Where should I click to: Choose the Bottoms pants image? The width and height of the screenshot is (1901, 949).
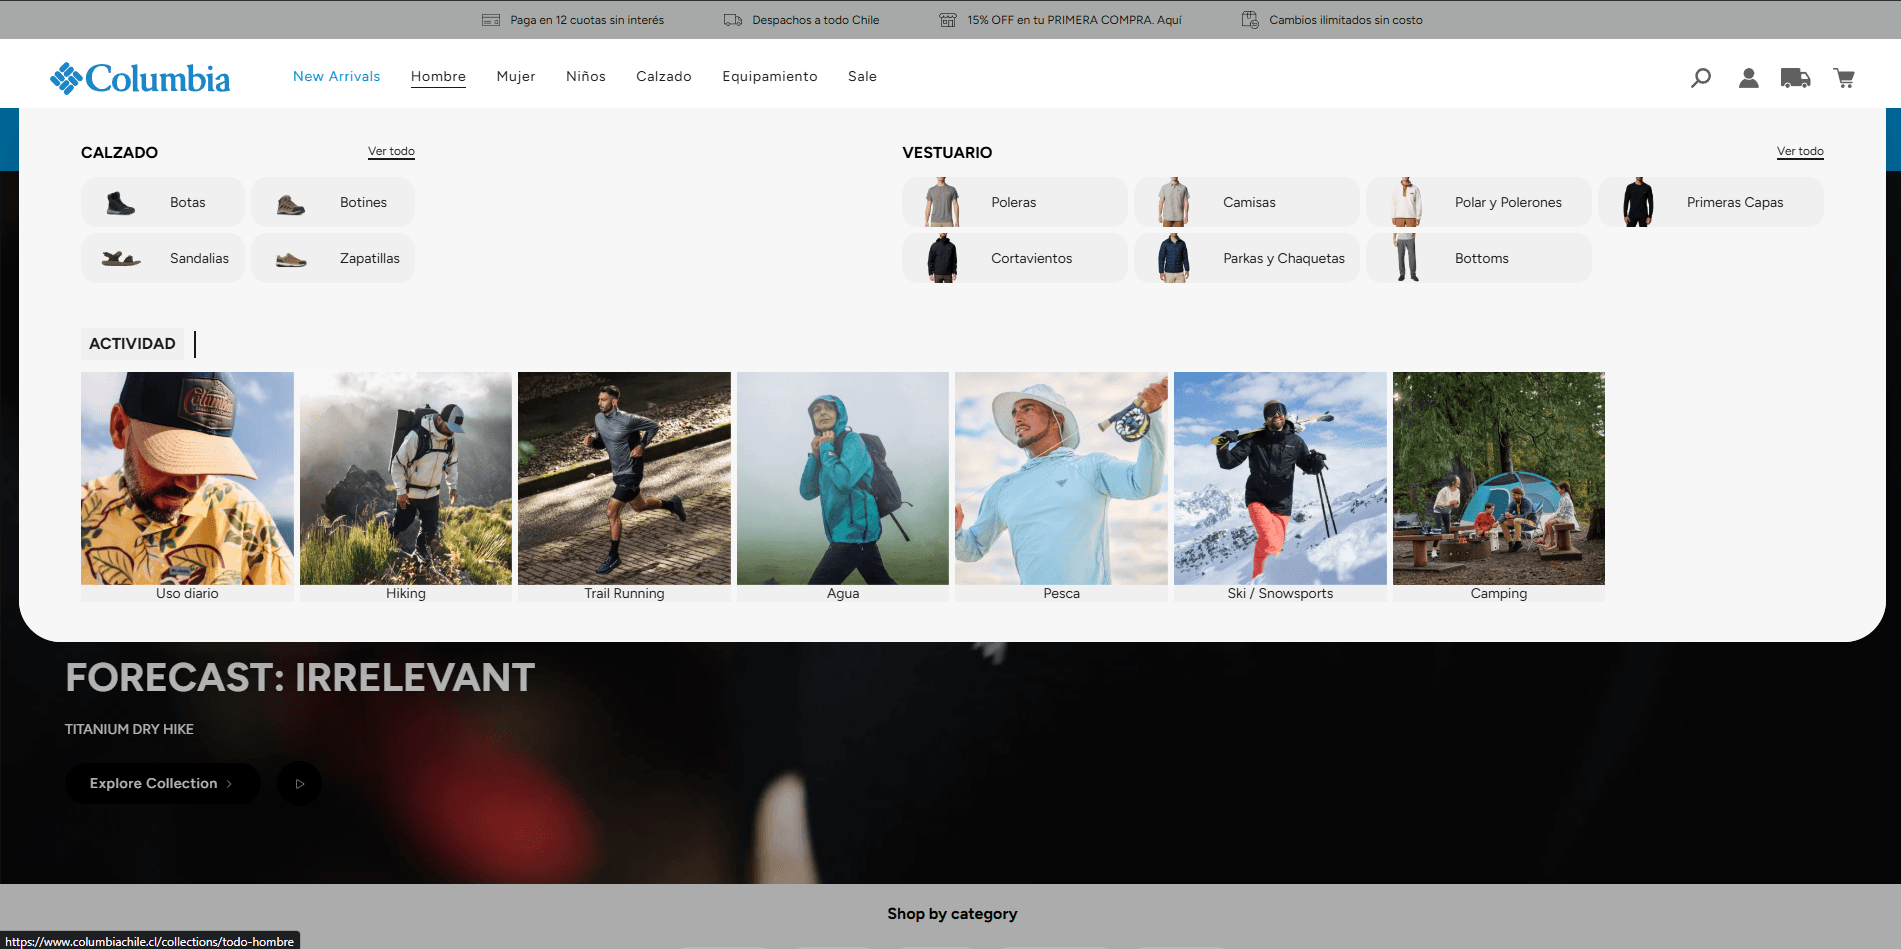[x=1406, y=258]
